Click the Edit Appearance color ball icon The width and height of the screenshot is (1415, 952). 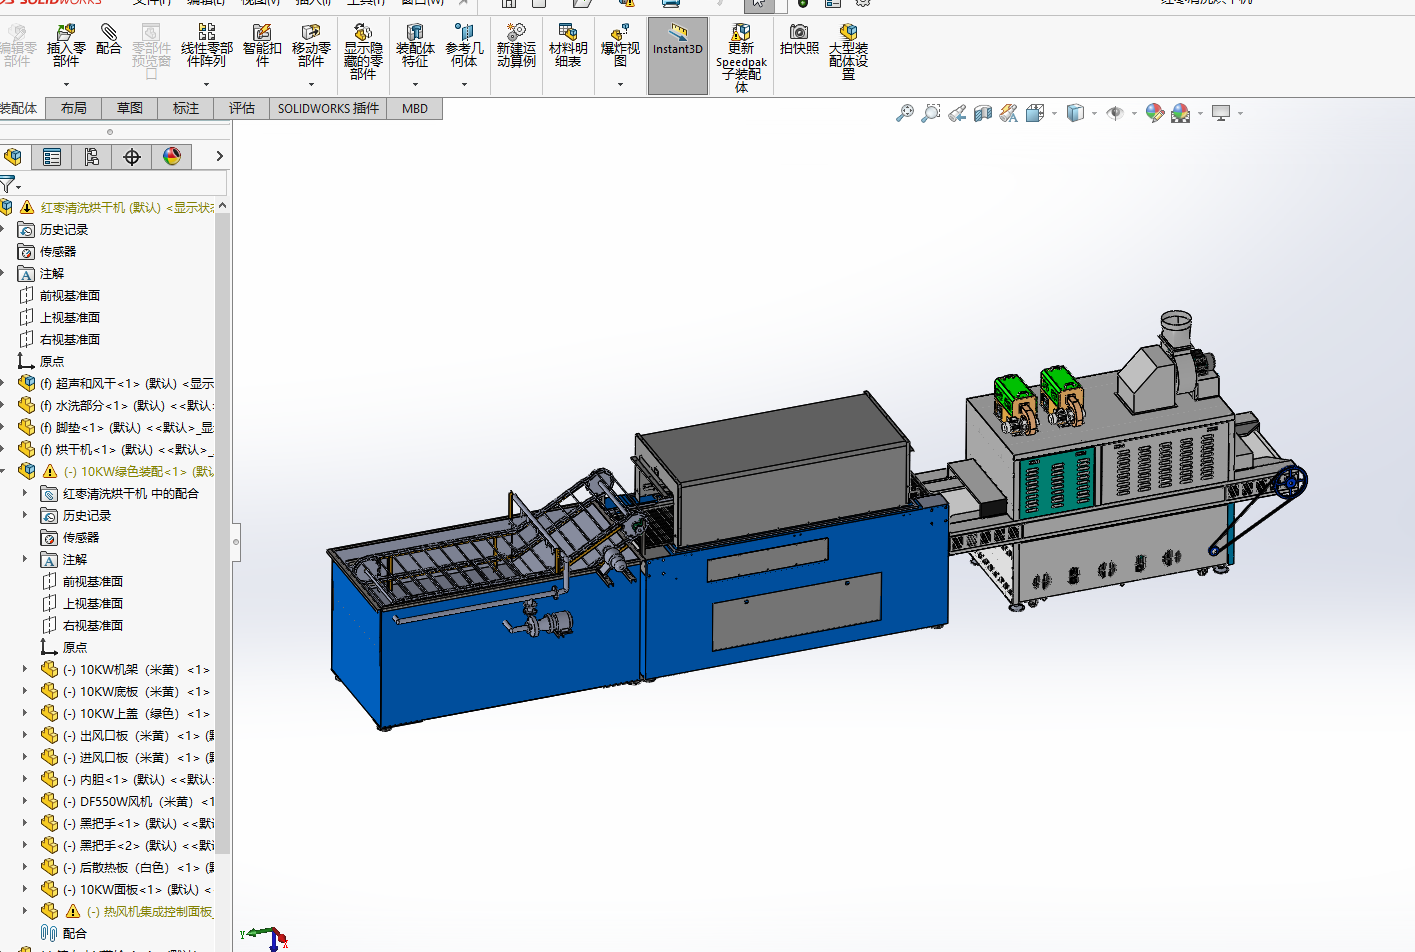[x=1155, y=113]
